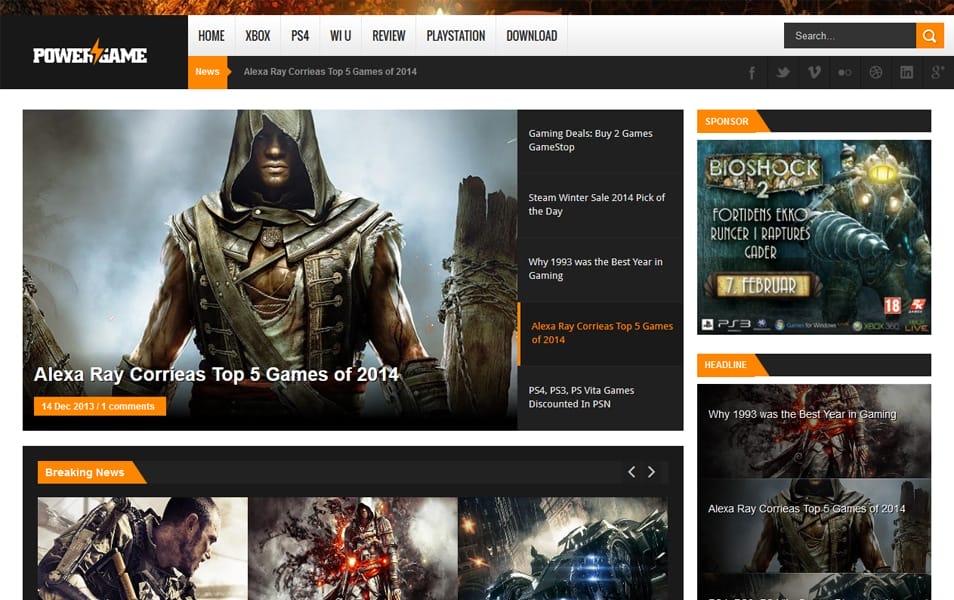Select the Alexa Ray Corrieas Top 5 headline
Image resolution: width=954 pixels, height=600 pixels.
(598, 332)
